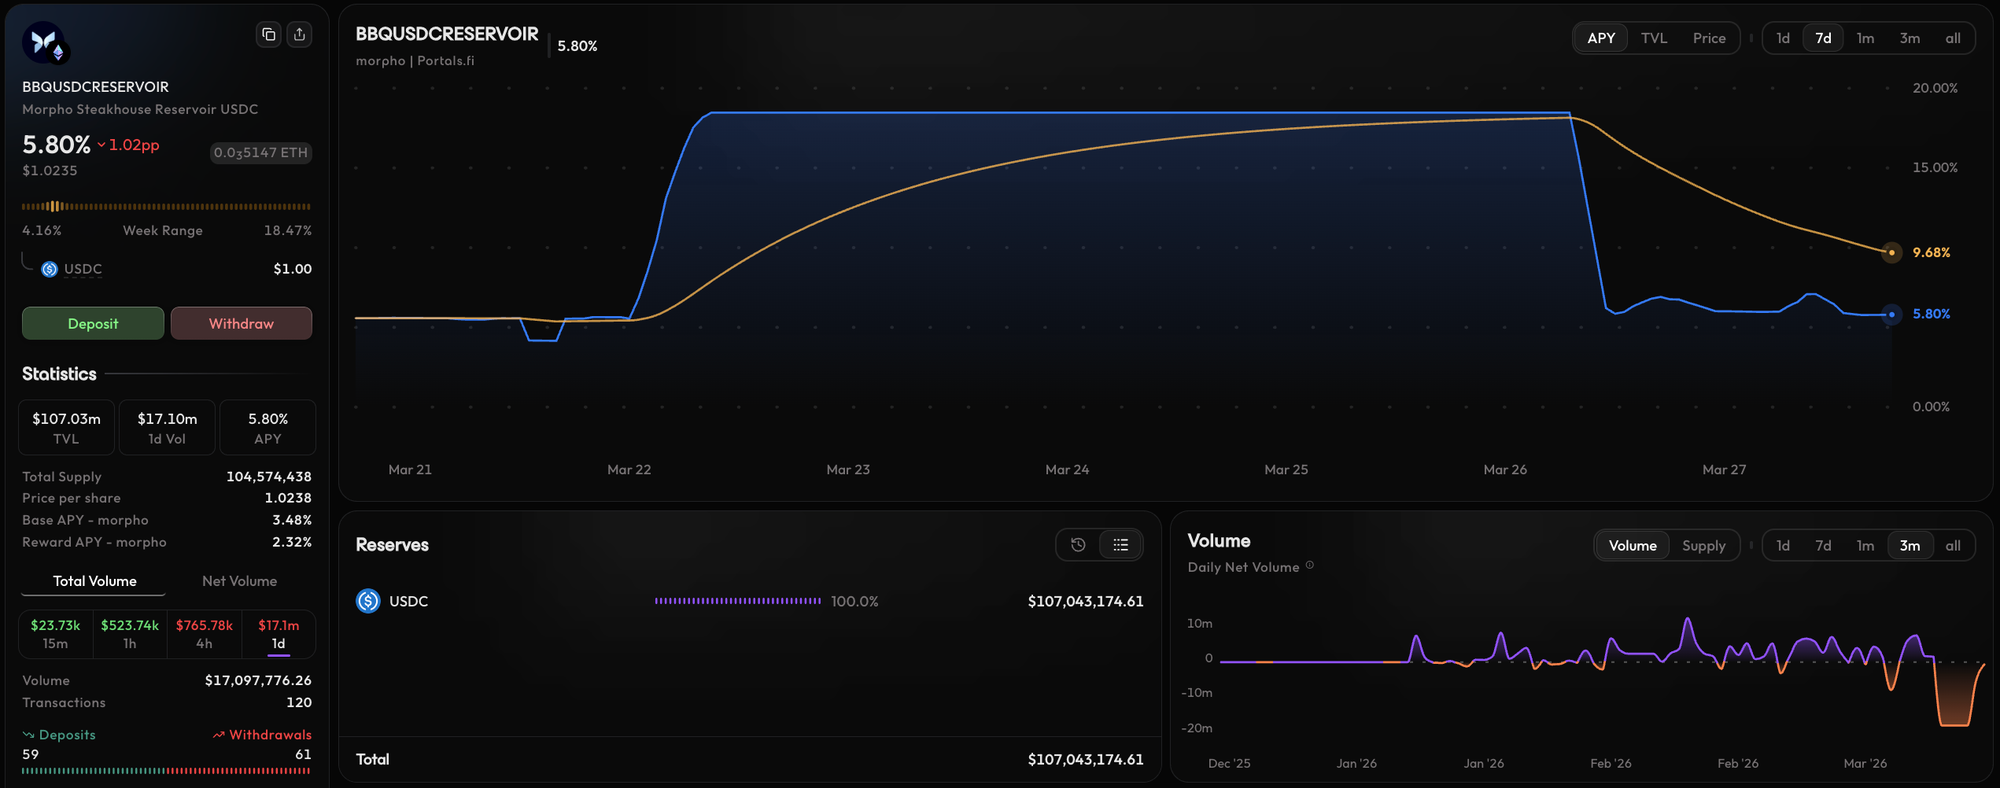Viewport: 2000px width, 788px height.
Task: Set main chart range to all
Action: coord(1952,38)
